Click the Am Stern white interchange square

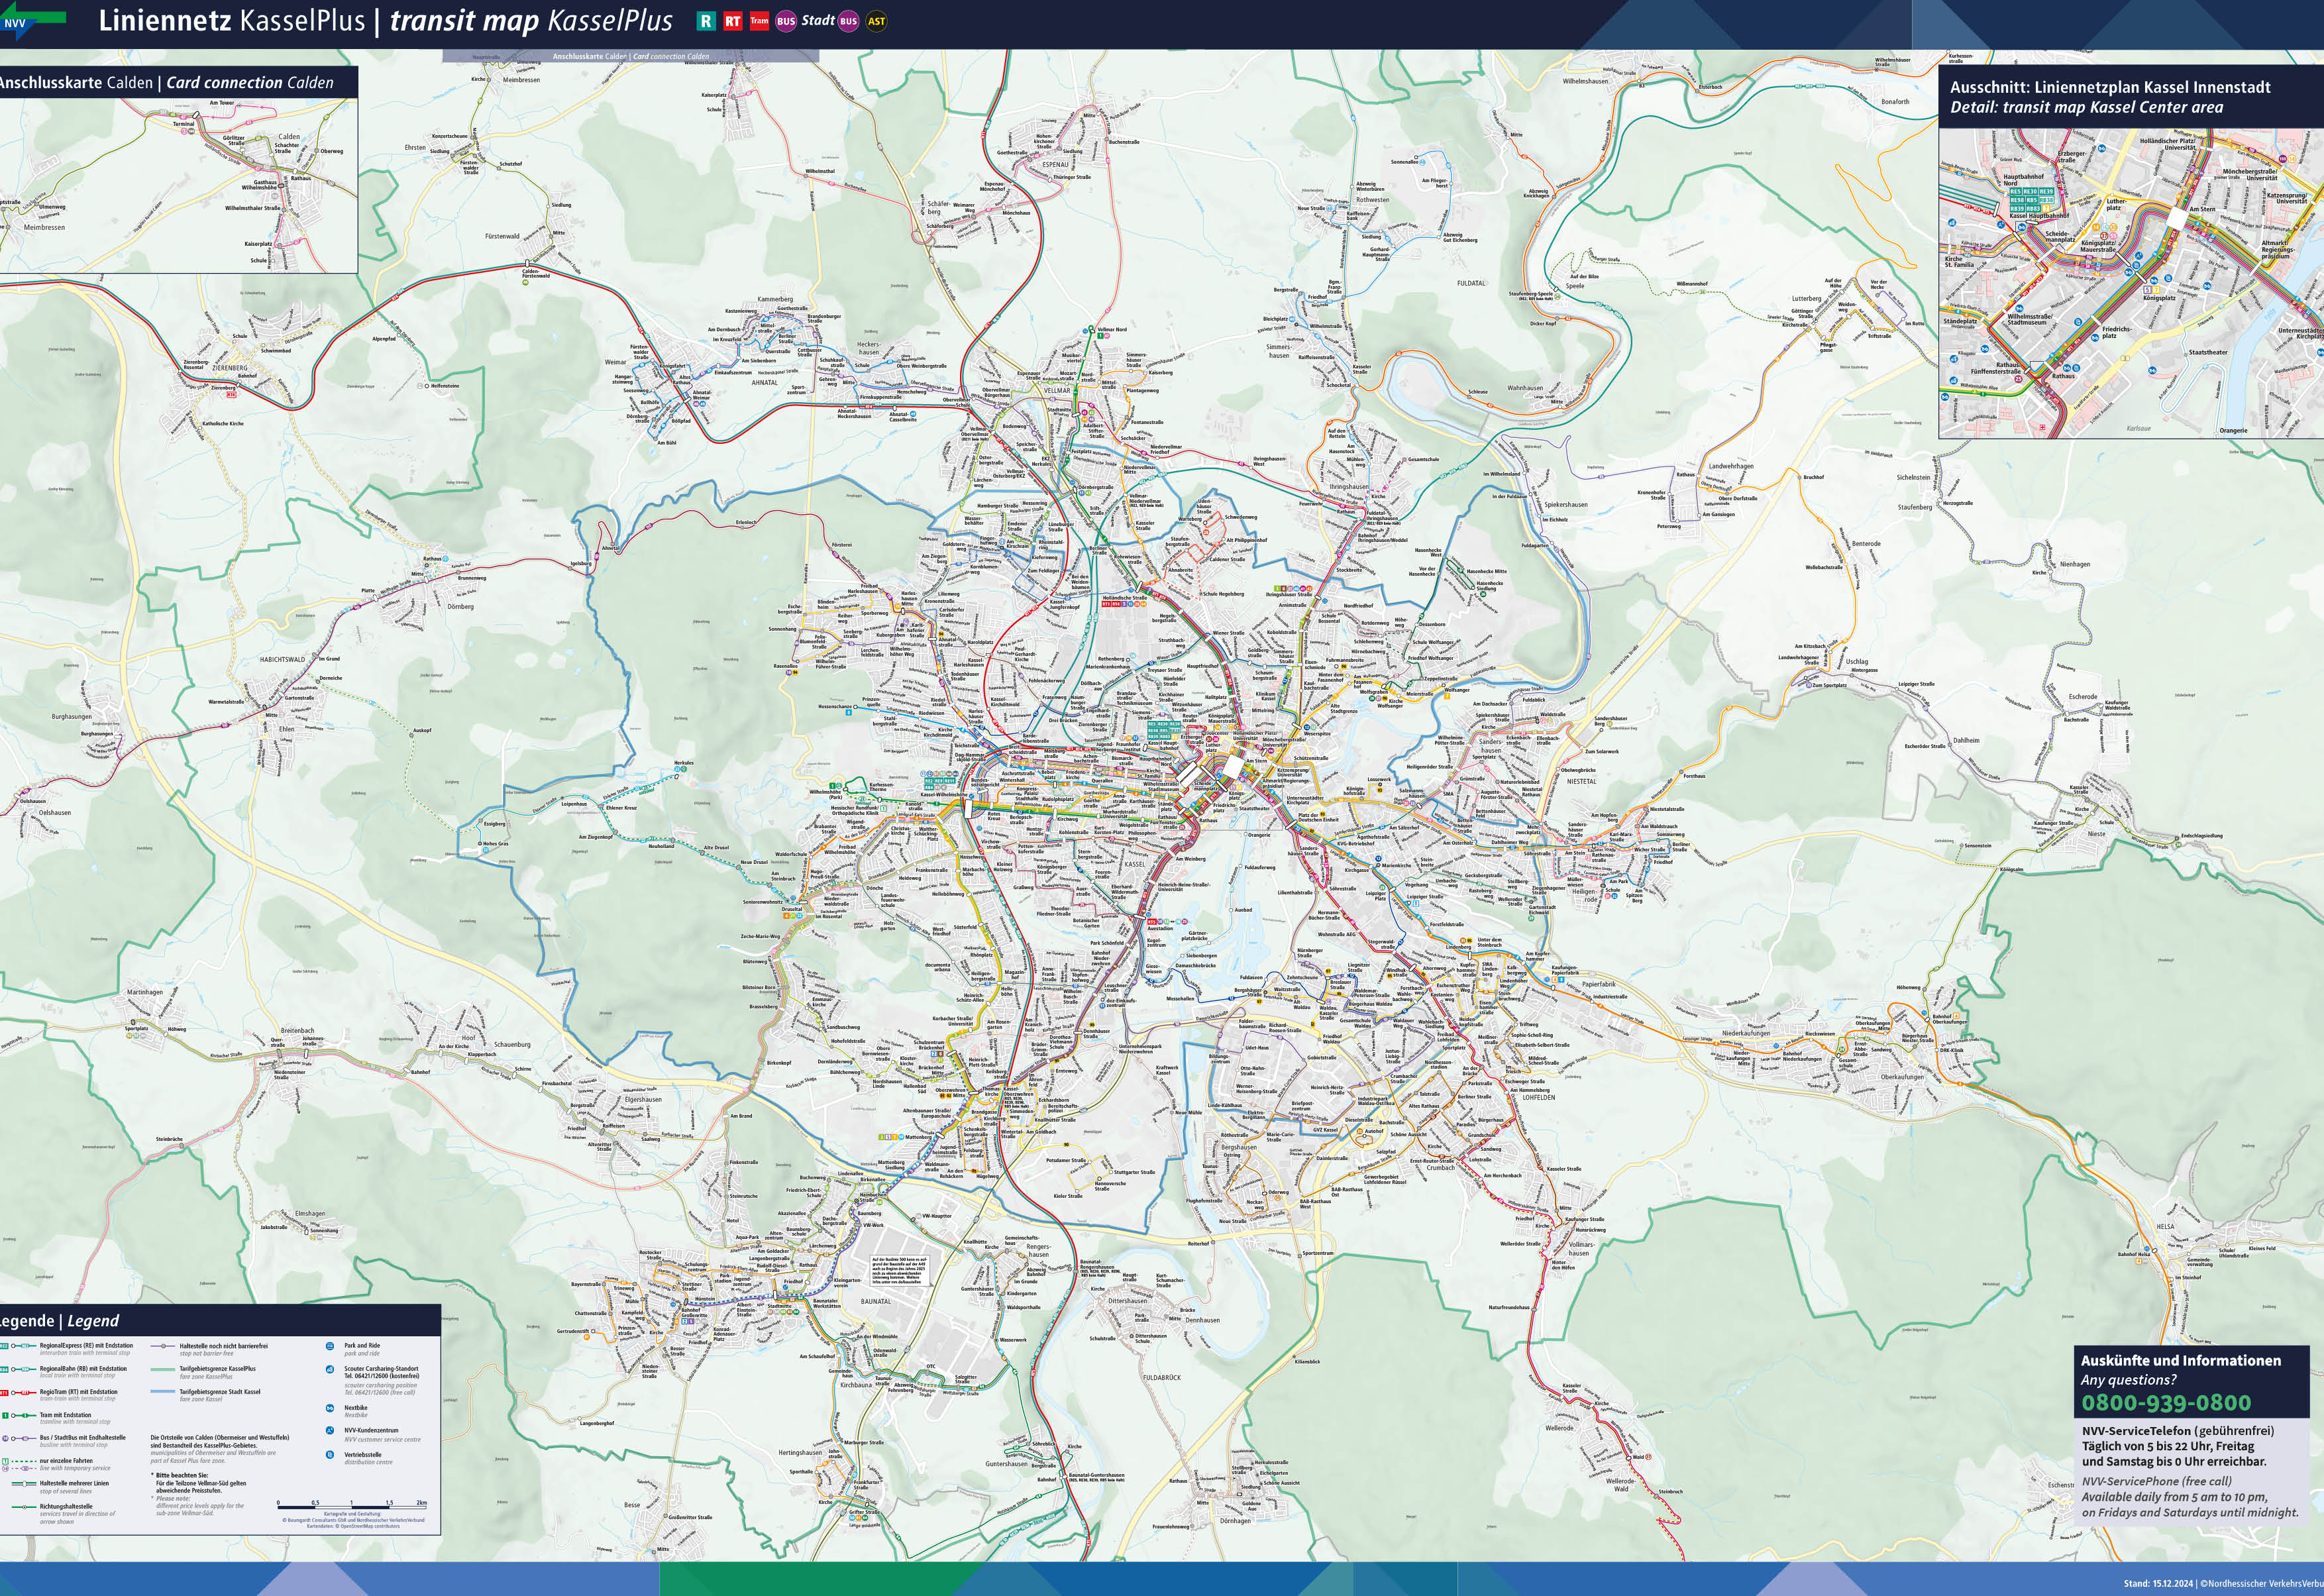(x=2177, y=218)
